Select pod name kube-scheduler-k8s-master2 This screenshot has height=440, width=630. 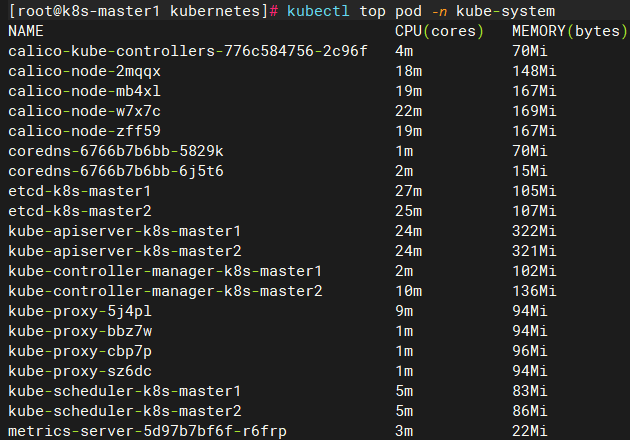(x=125, y=411)
